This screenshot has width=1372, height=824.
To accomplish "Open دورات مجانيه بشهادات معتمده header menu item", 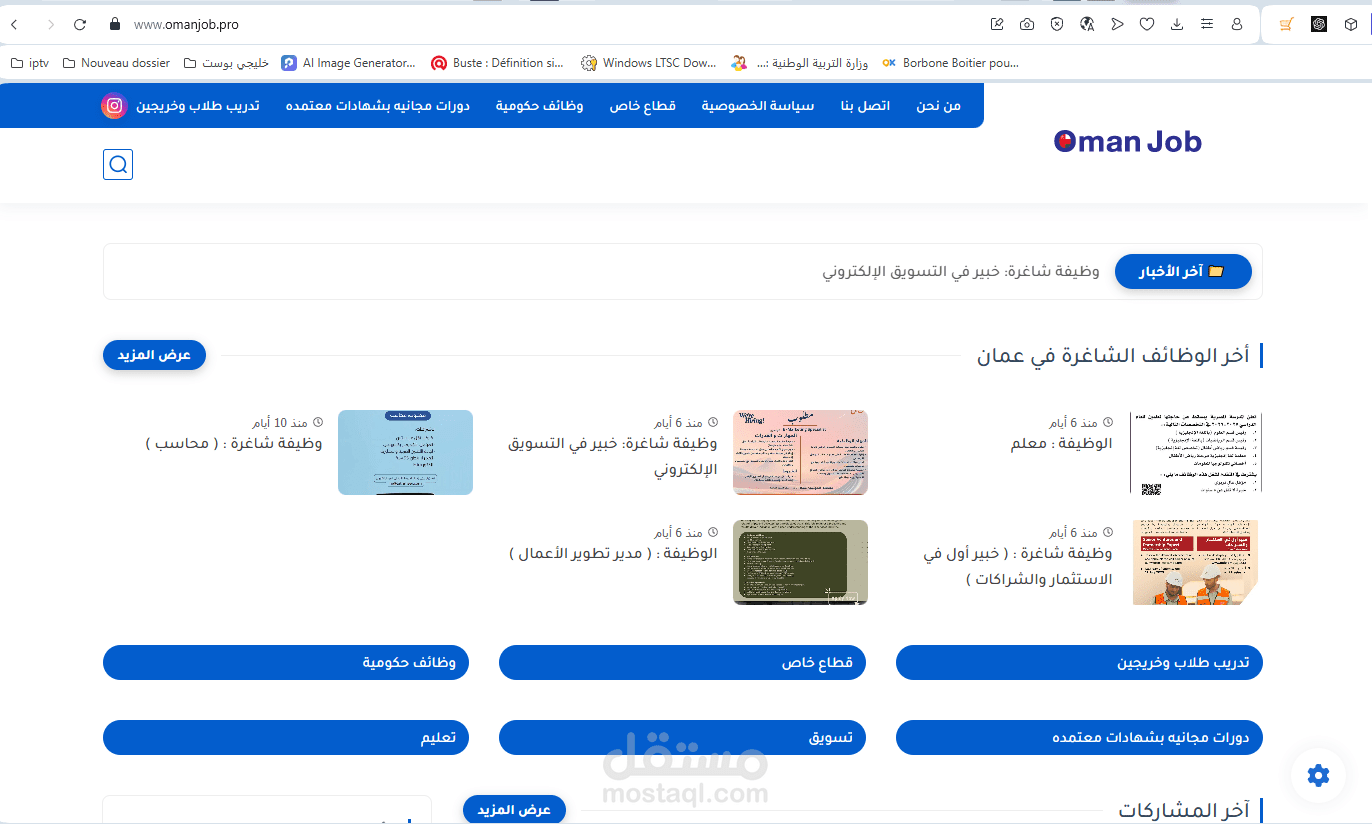I will point(378,106).
